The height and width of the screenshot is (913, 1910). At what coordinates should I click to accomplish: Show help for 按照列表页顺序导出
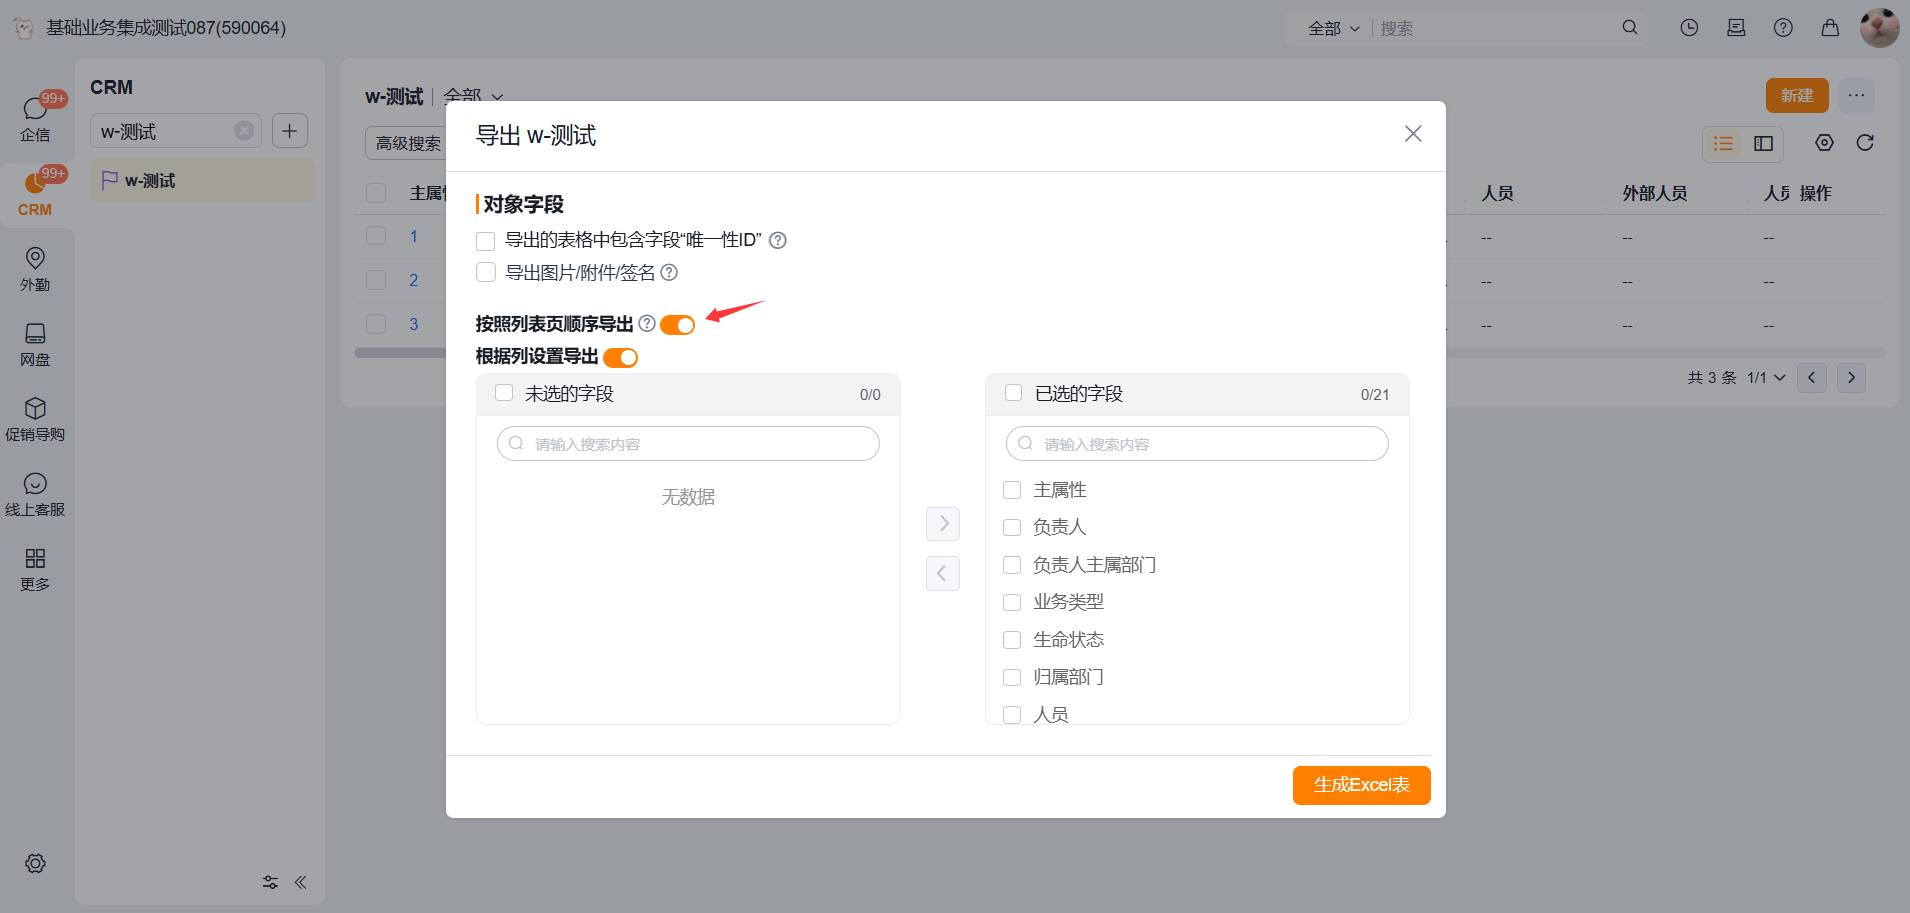click(647, 323)
